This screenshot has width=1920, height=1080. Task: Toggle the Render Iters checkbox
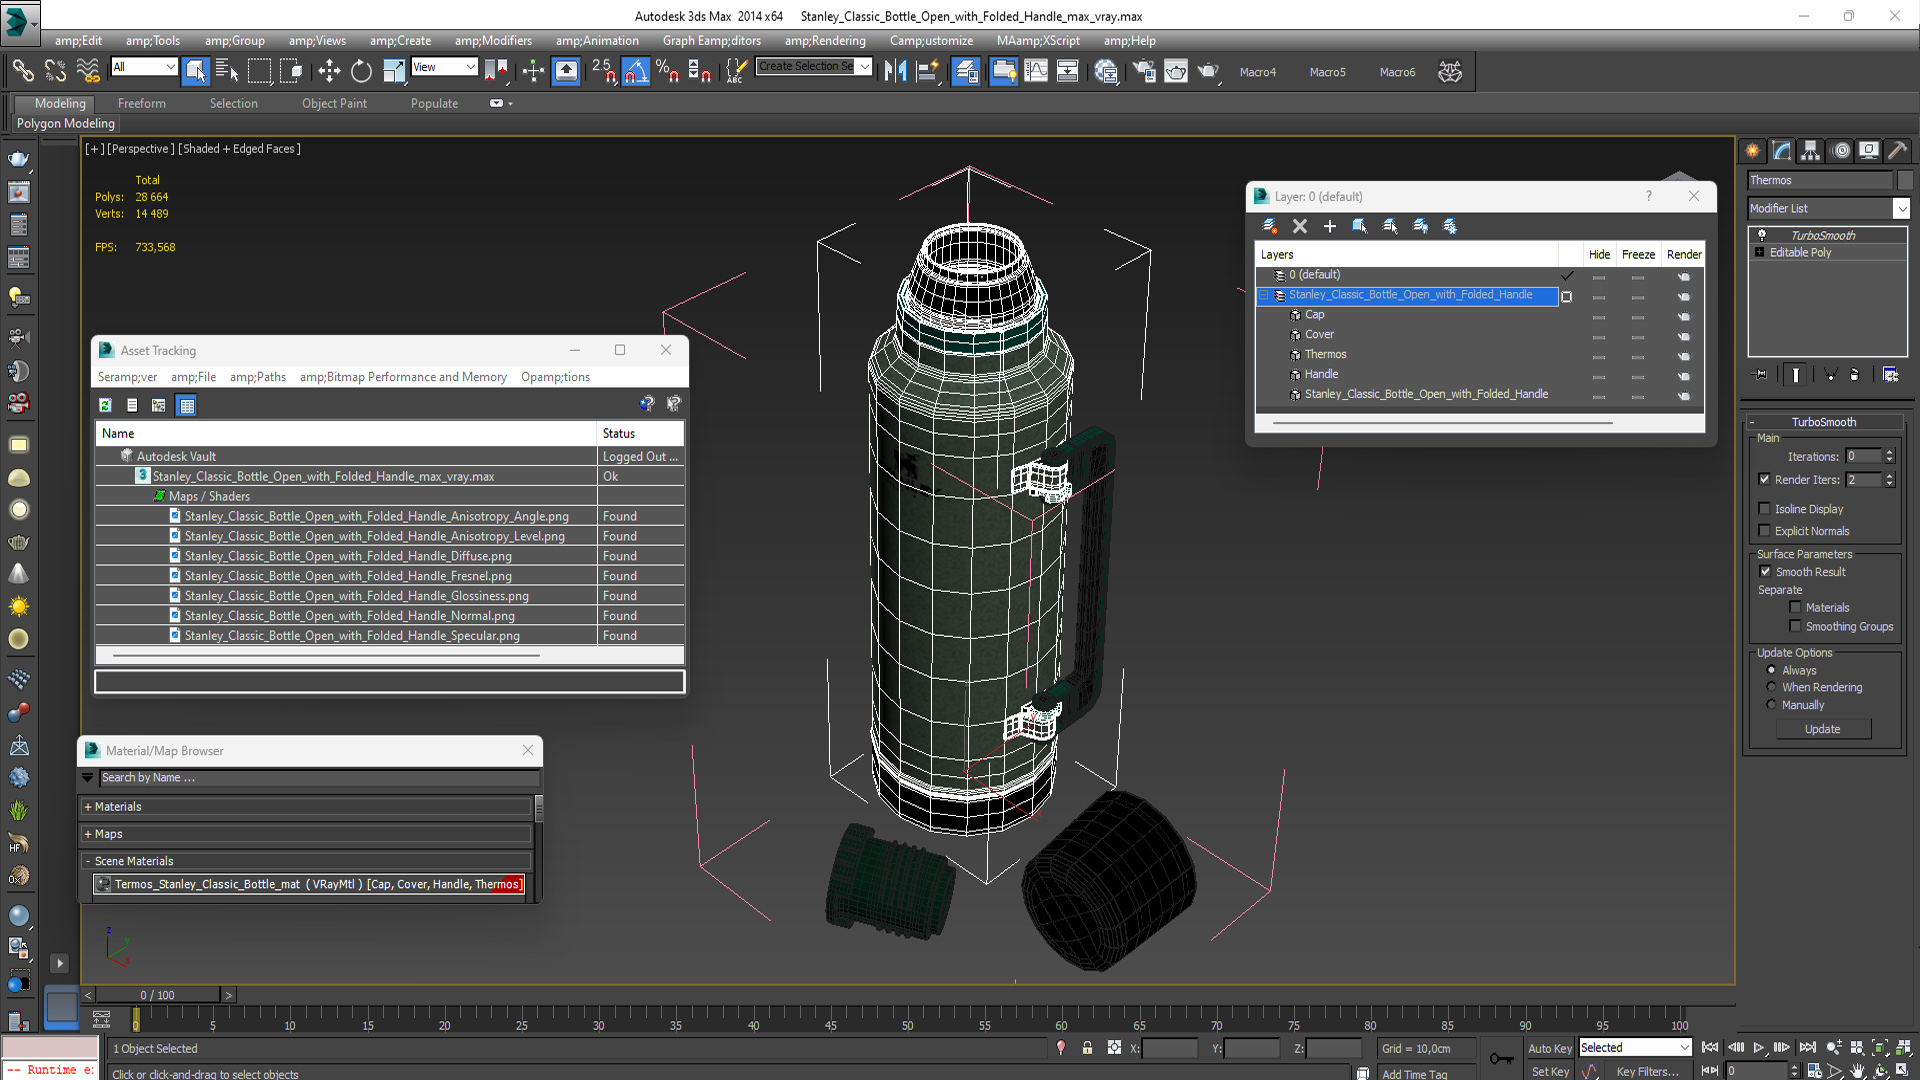pyautogui.click(x=1765, y=480)
